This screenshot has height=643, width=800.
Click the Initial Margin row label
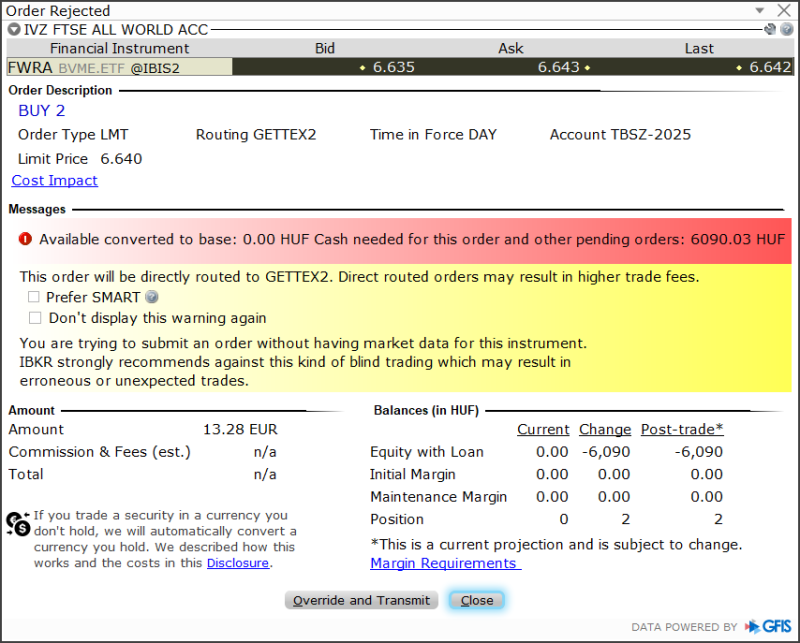pos(412,474)
